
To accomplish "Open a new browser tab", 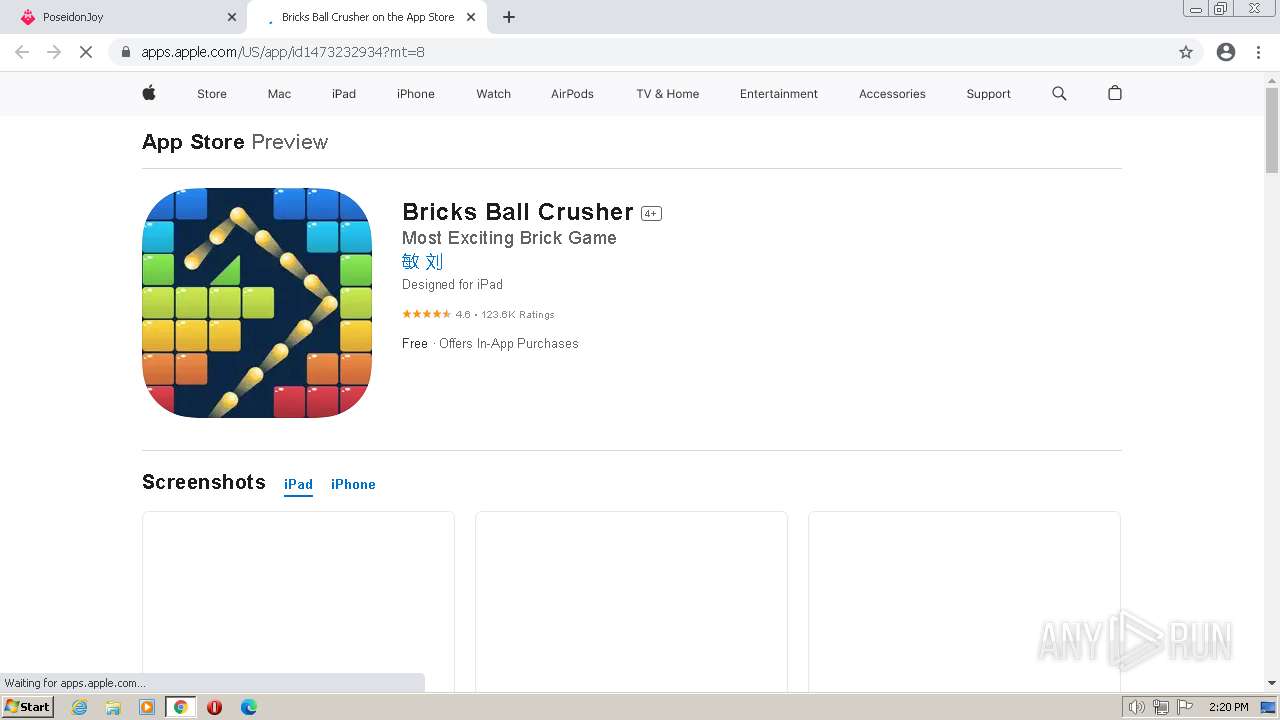I will coord(508,17).
